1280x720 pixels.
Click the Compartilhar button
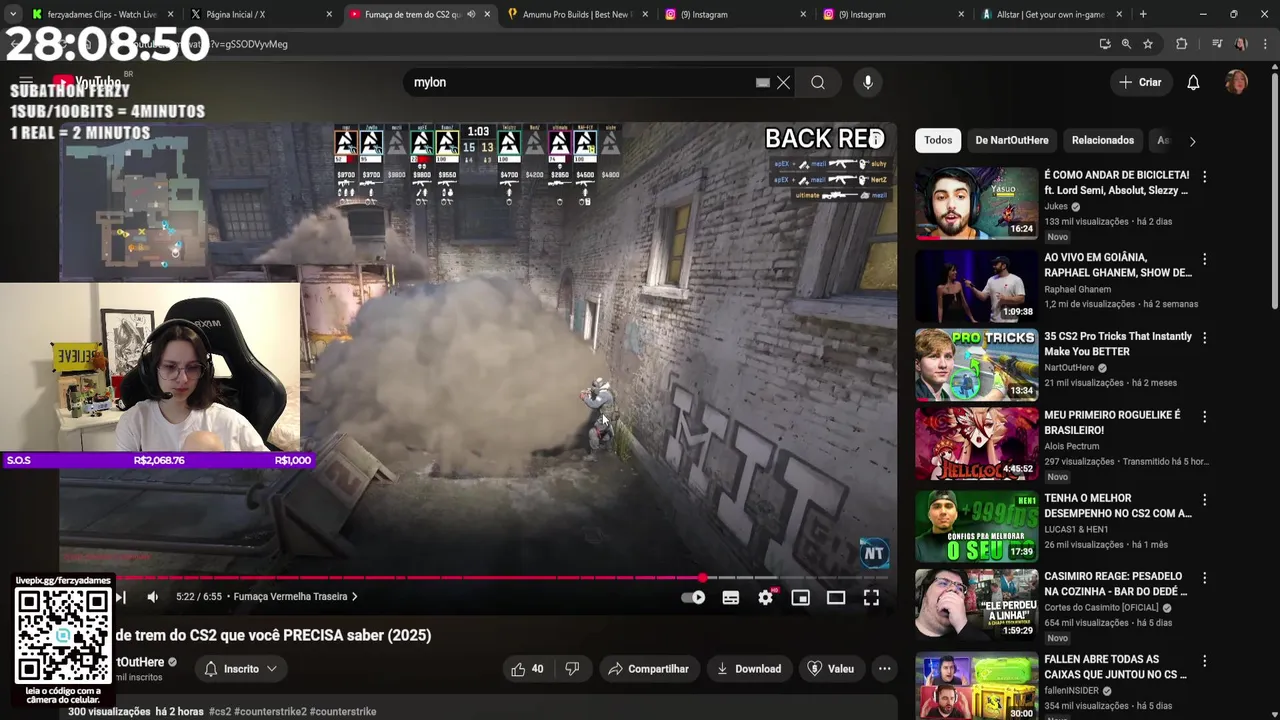click(648, 669)
